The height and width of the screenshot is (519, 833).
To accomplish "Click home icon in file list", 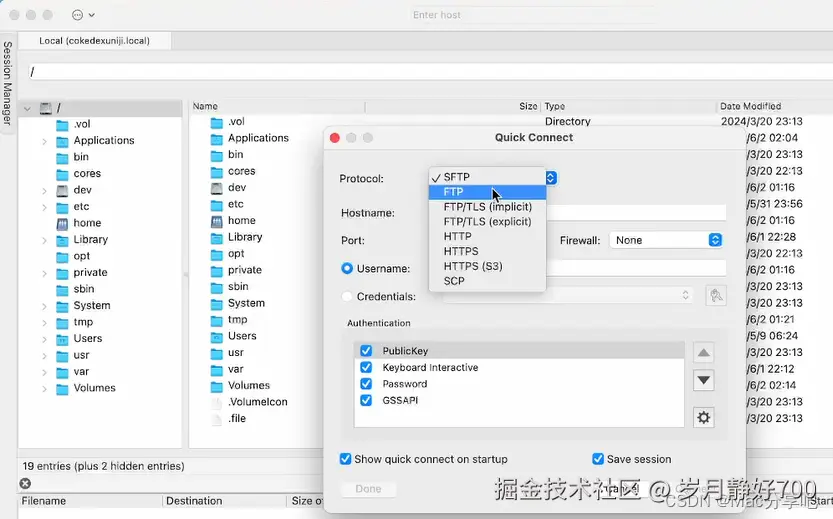I will [217, 221].
